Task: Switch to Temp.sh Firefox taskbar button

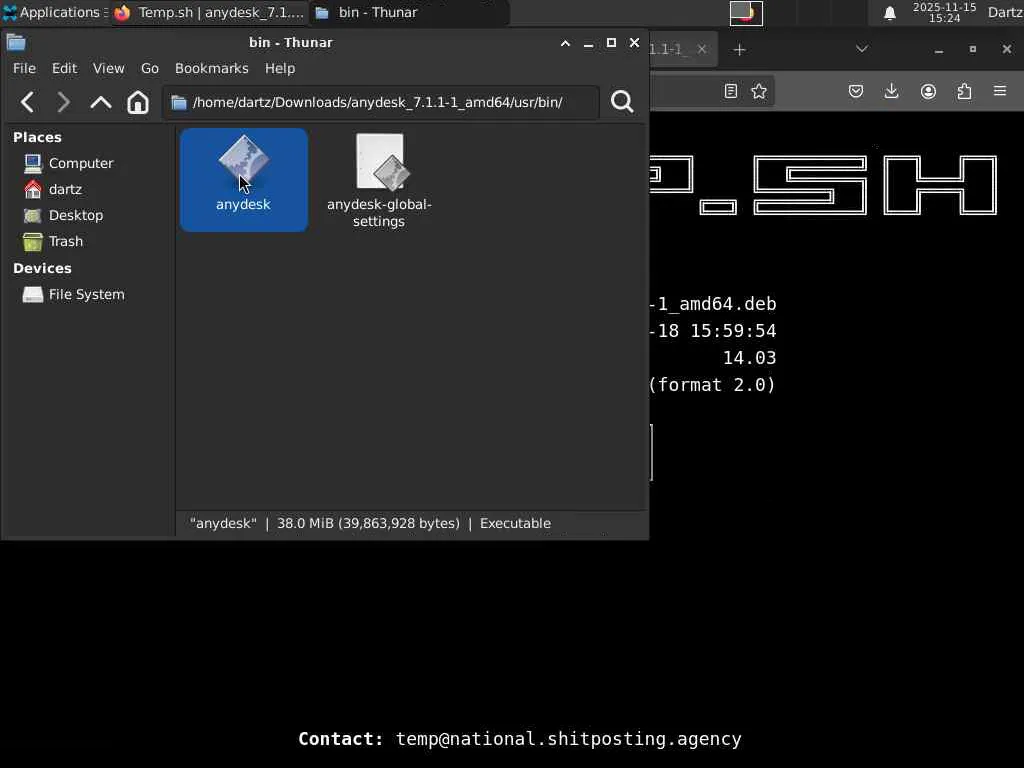Action: point(210,12)
